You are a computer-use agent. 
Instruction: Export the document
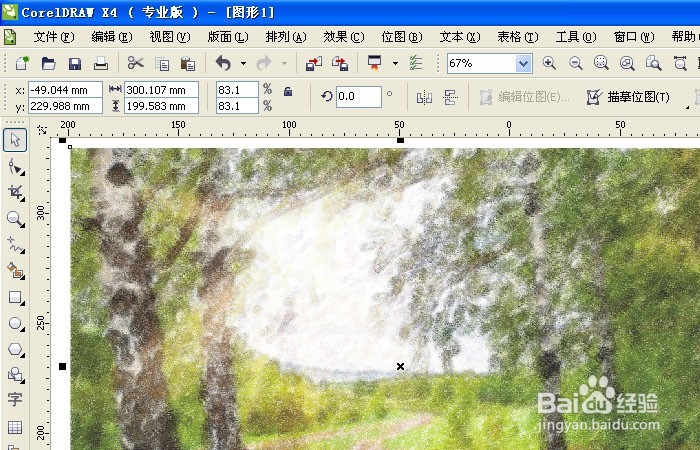click(x=340, y=63)
